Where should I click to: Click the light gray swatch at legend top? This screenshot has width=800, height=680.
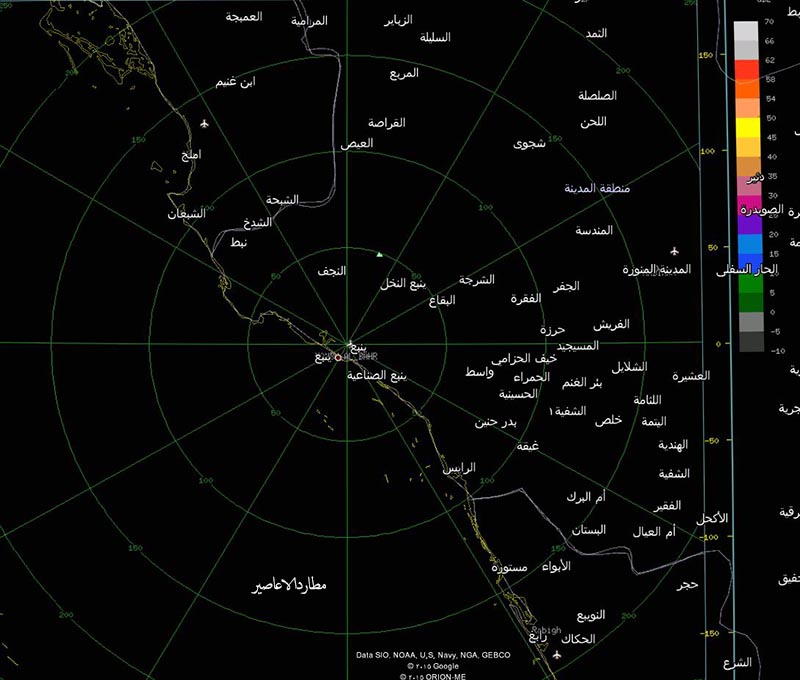pos(746,31)
